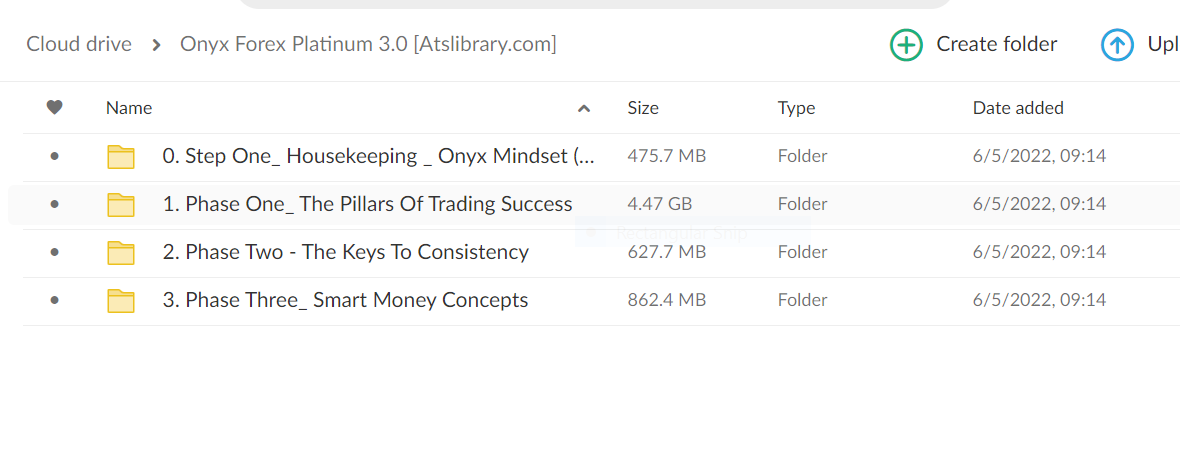Click the Name column sort arrow
Screen dimensions: 1180x464
[x=584, y=109]
